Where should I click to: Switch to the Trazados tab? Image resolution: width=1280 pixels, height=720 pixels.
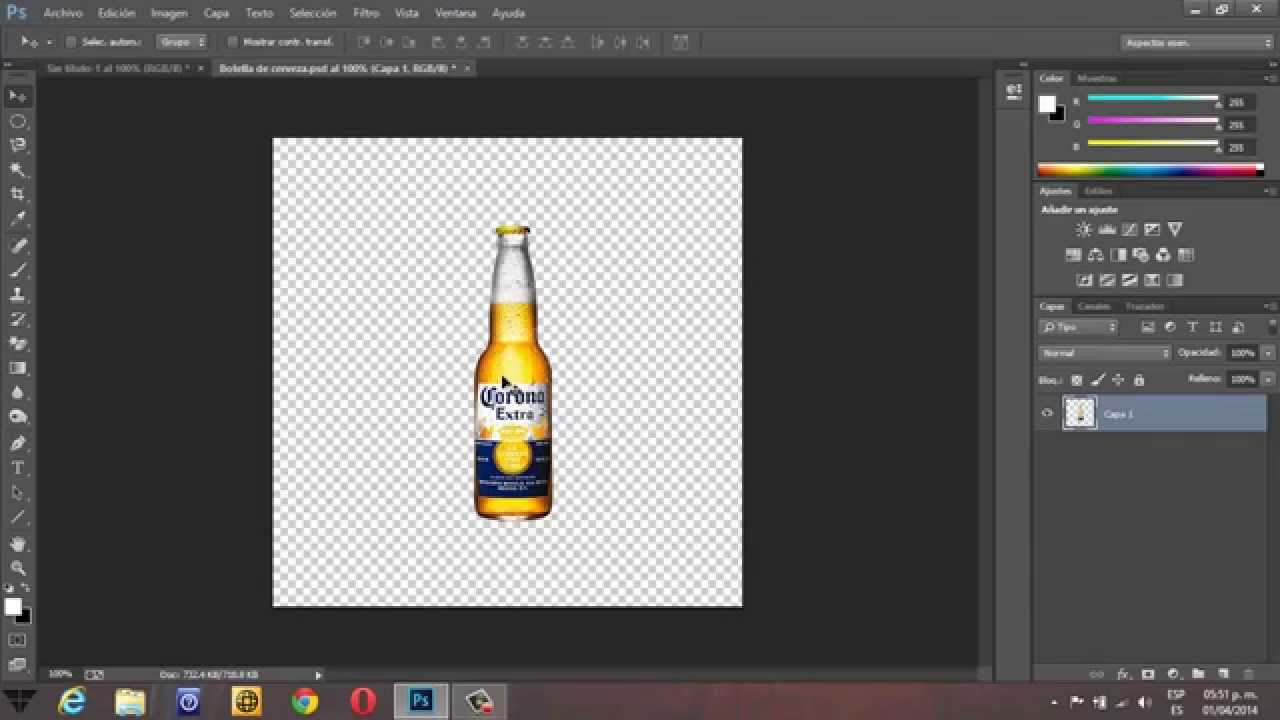click(x=1144, y=306)
